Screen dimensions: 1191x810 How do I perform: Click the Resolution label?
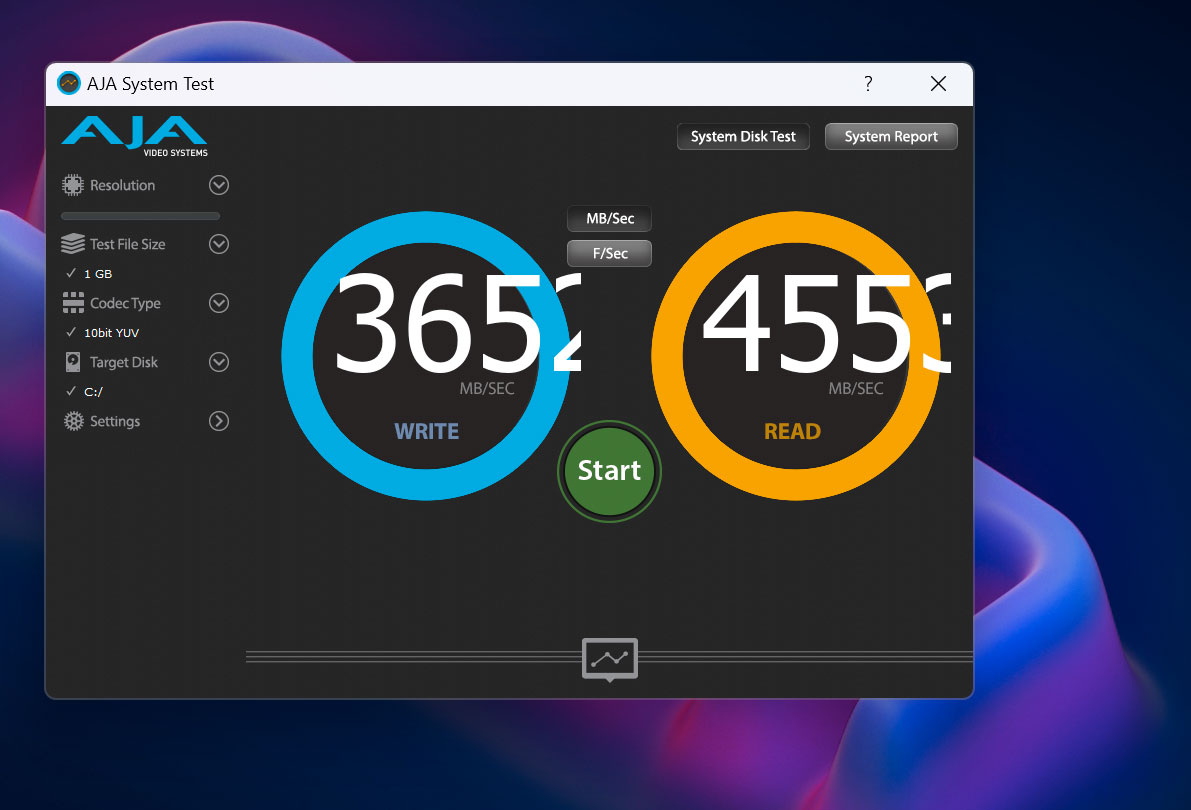coord(122,185)
